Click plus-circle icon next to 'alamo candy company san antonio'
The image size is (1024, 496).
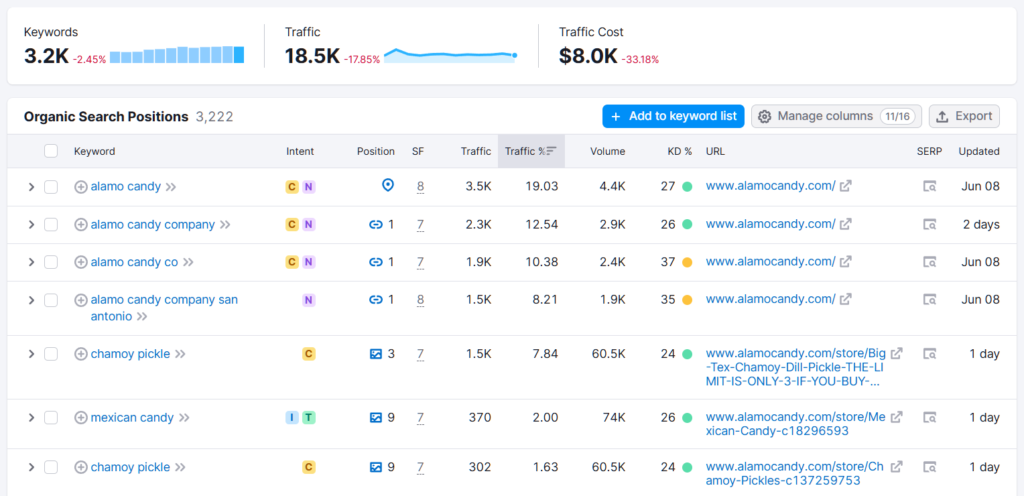pyautogui.click(x=81, y=300)
